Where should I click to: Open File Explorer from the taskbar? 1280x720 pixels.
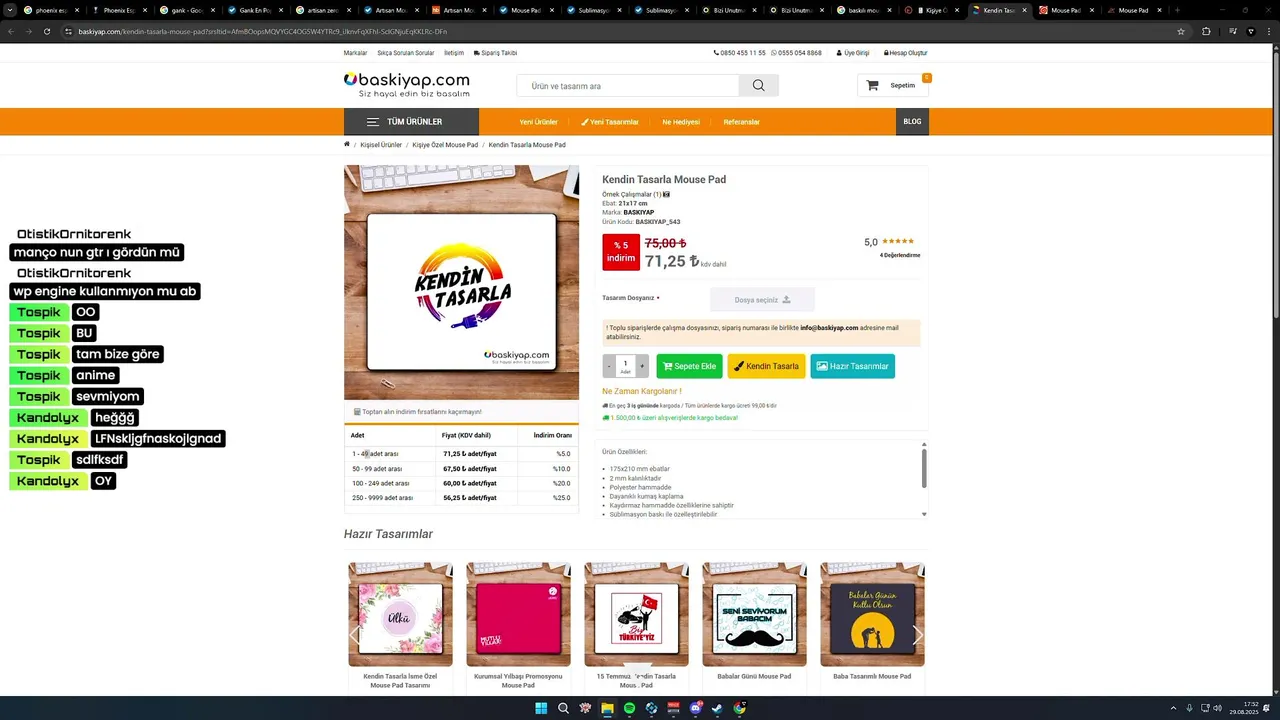tap(607, 708)
